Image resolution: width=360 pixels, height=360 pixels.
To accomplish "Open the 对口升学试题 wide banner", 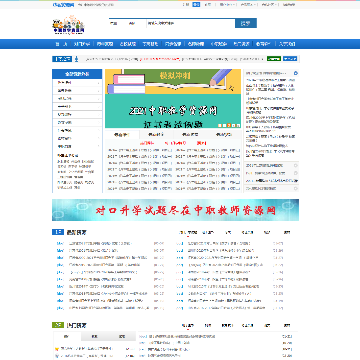I will click(175, 210).
